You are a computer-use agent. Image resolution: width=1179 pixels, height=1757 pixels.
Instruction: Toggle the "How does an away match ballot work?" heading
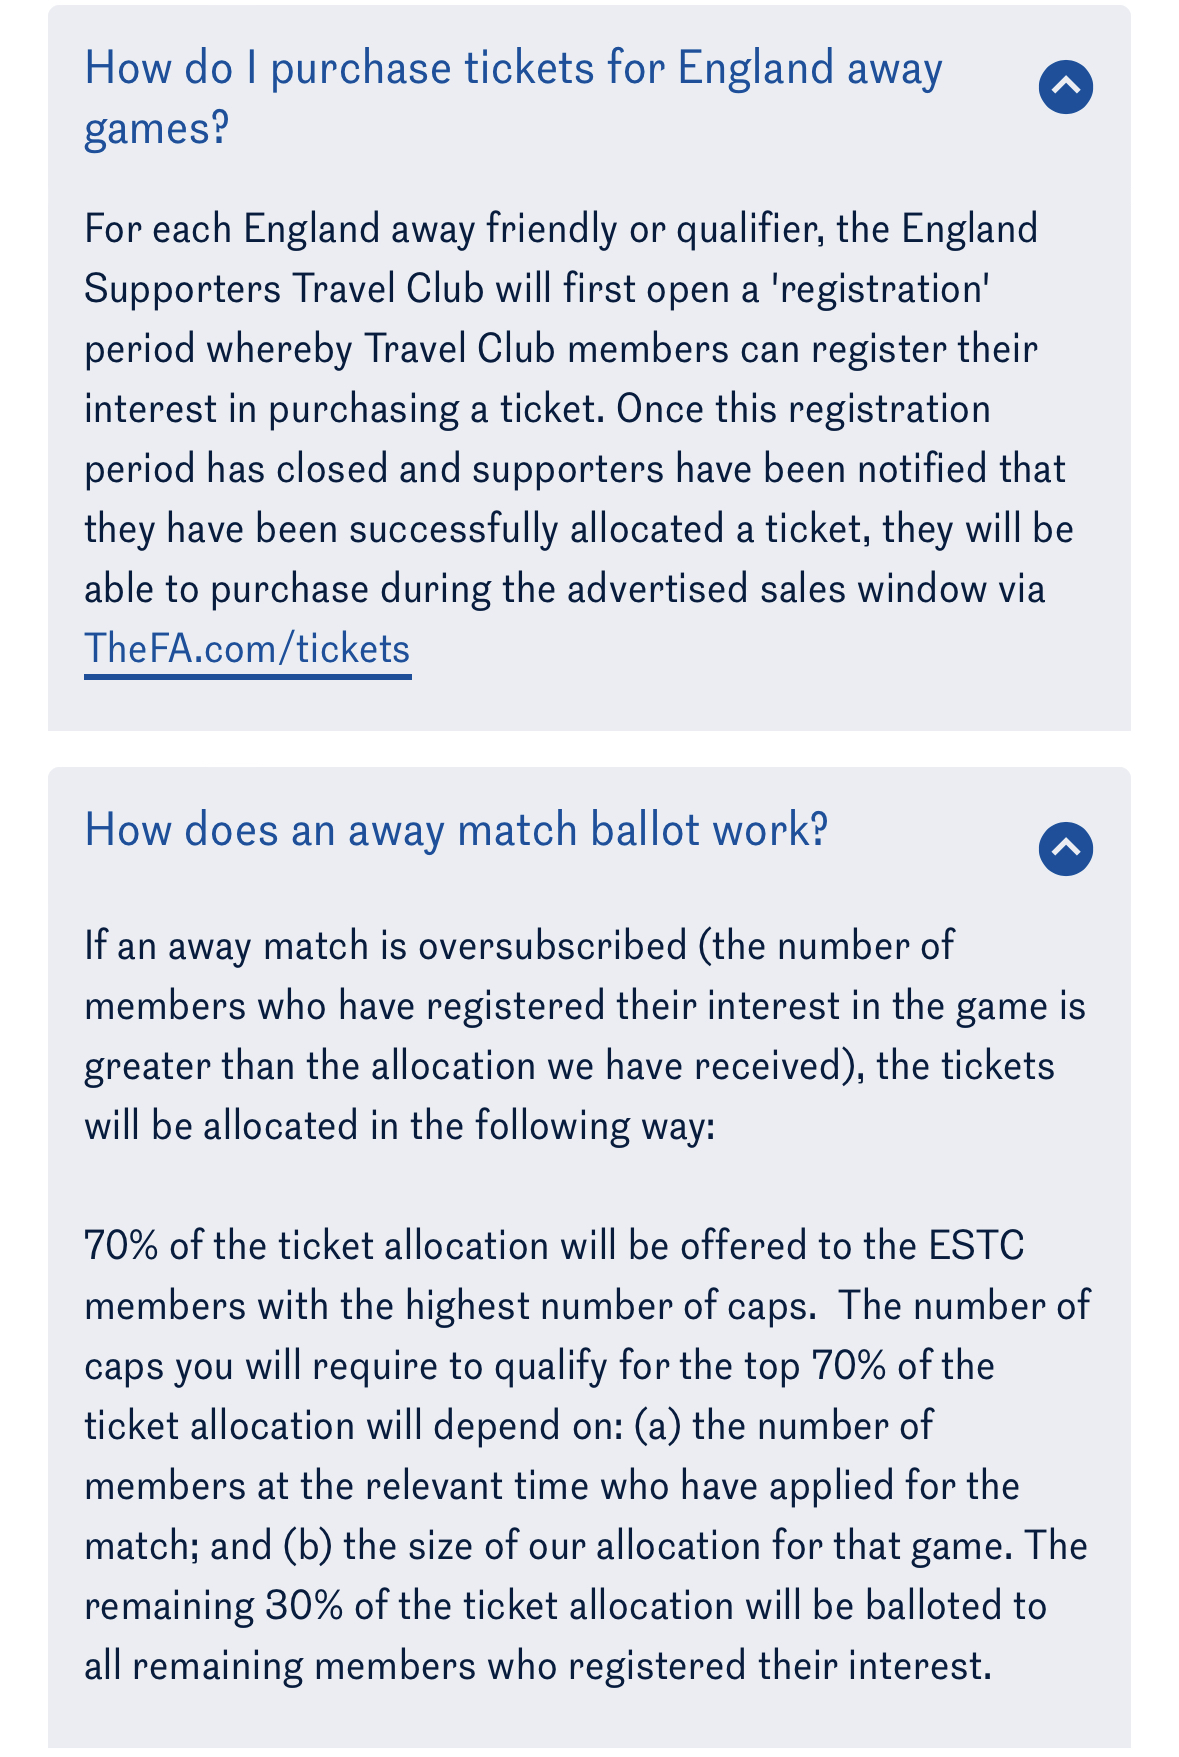pyautogui.click(x=456, y=829)
